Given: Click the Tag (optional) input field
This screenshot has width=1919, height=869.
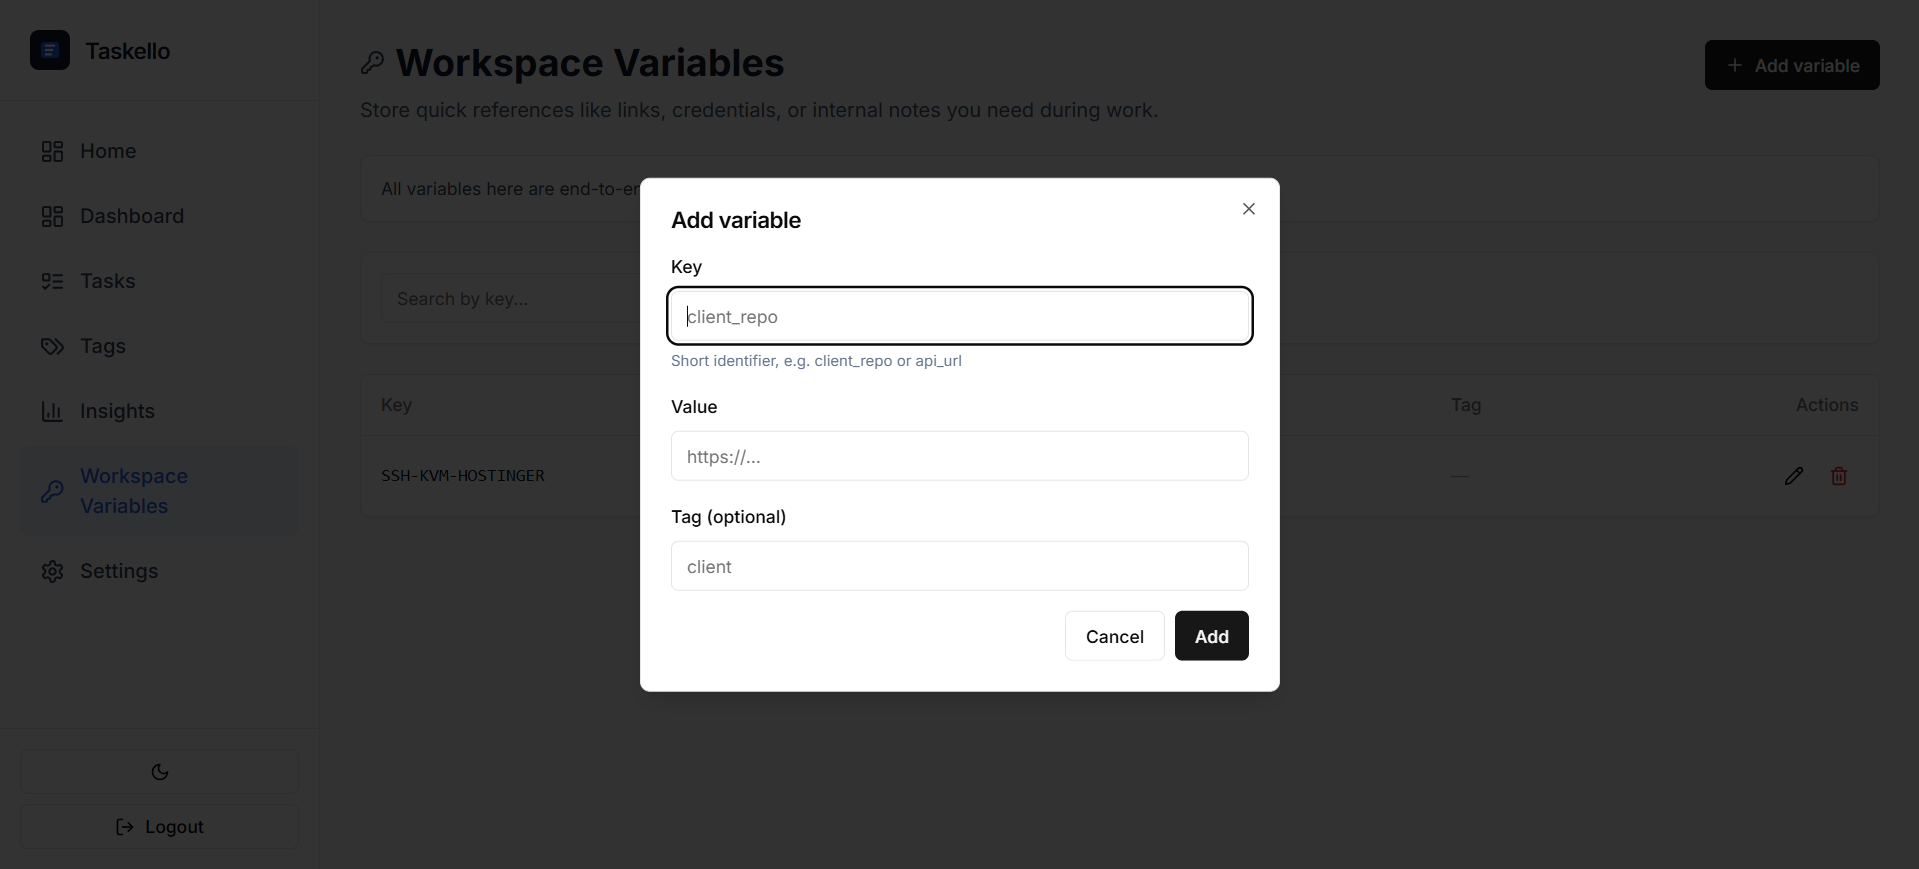Looking at the screenshot, I should pos(959,566).
